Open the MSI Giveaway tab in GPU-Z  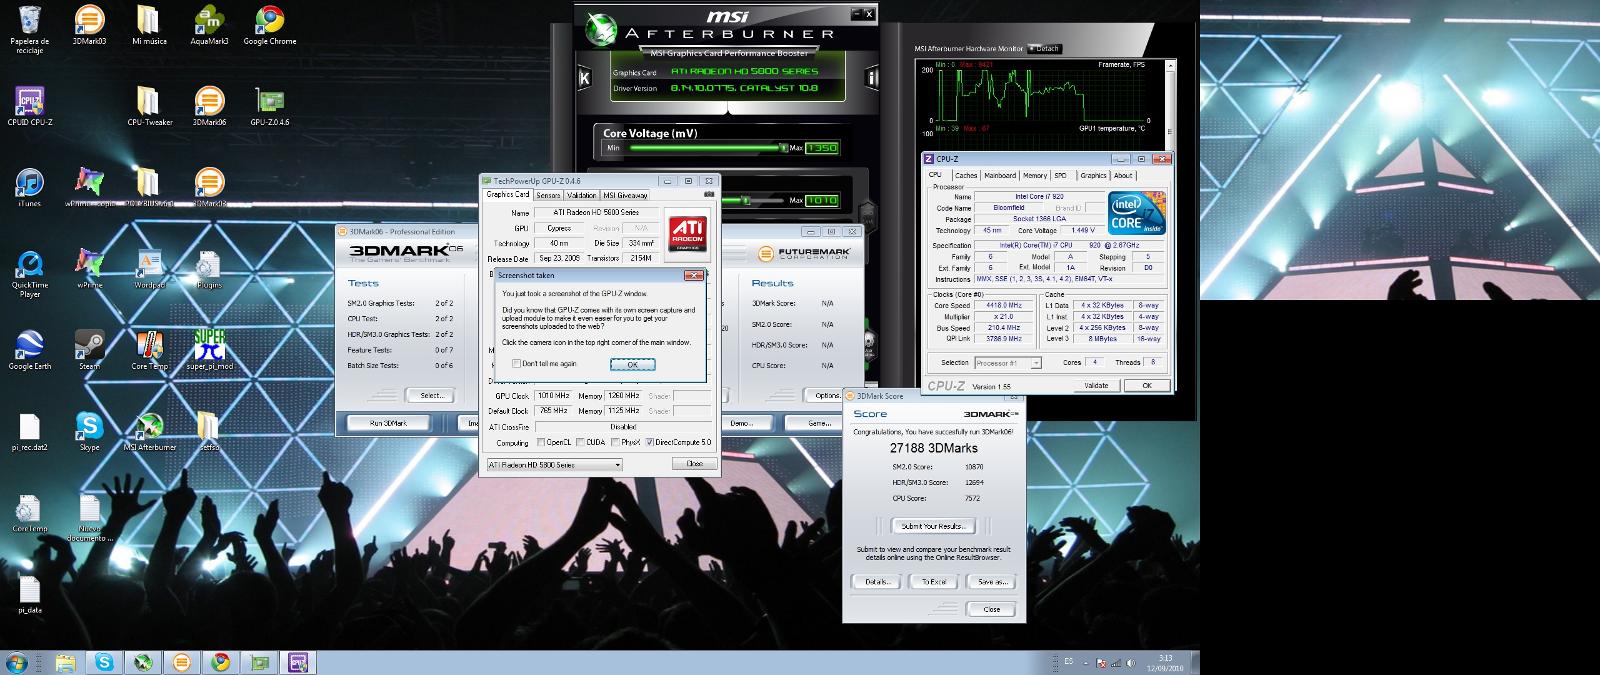[625, 196]
